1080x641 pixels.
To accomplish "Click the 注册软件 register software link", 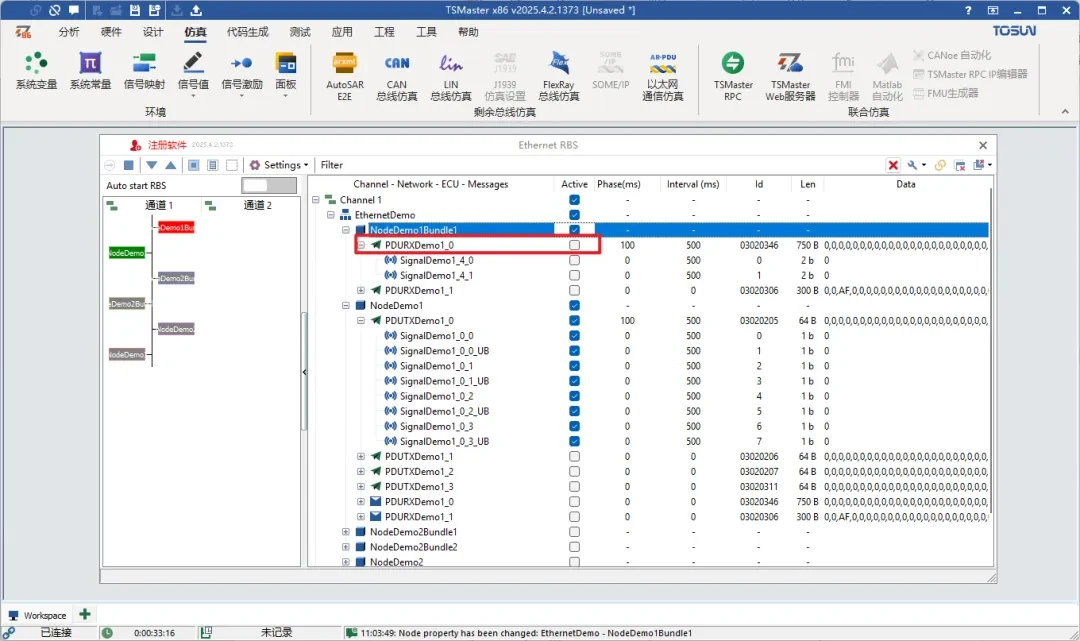I will pyautogui.click(x=166, y=145).
